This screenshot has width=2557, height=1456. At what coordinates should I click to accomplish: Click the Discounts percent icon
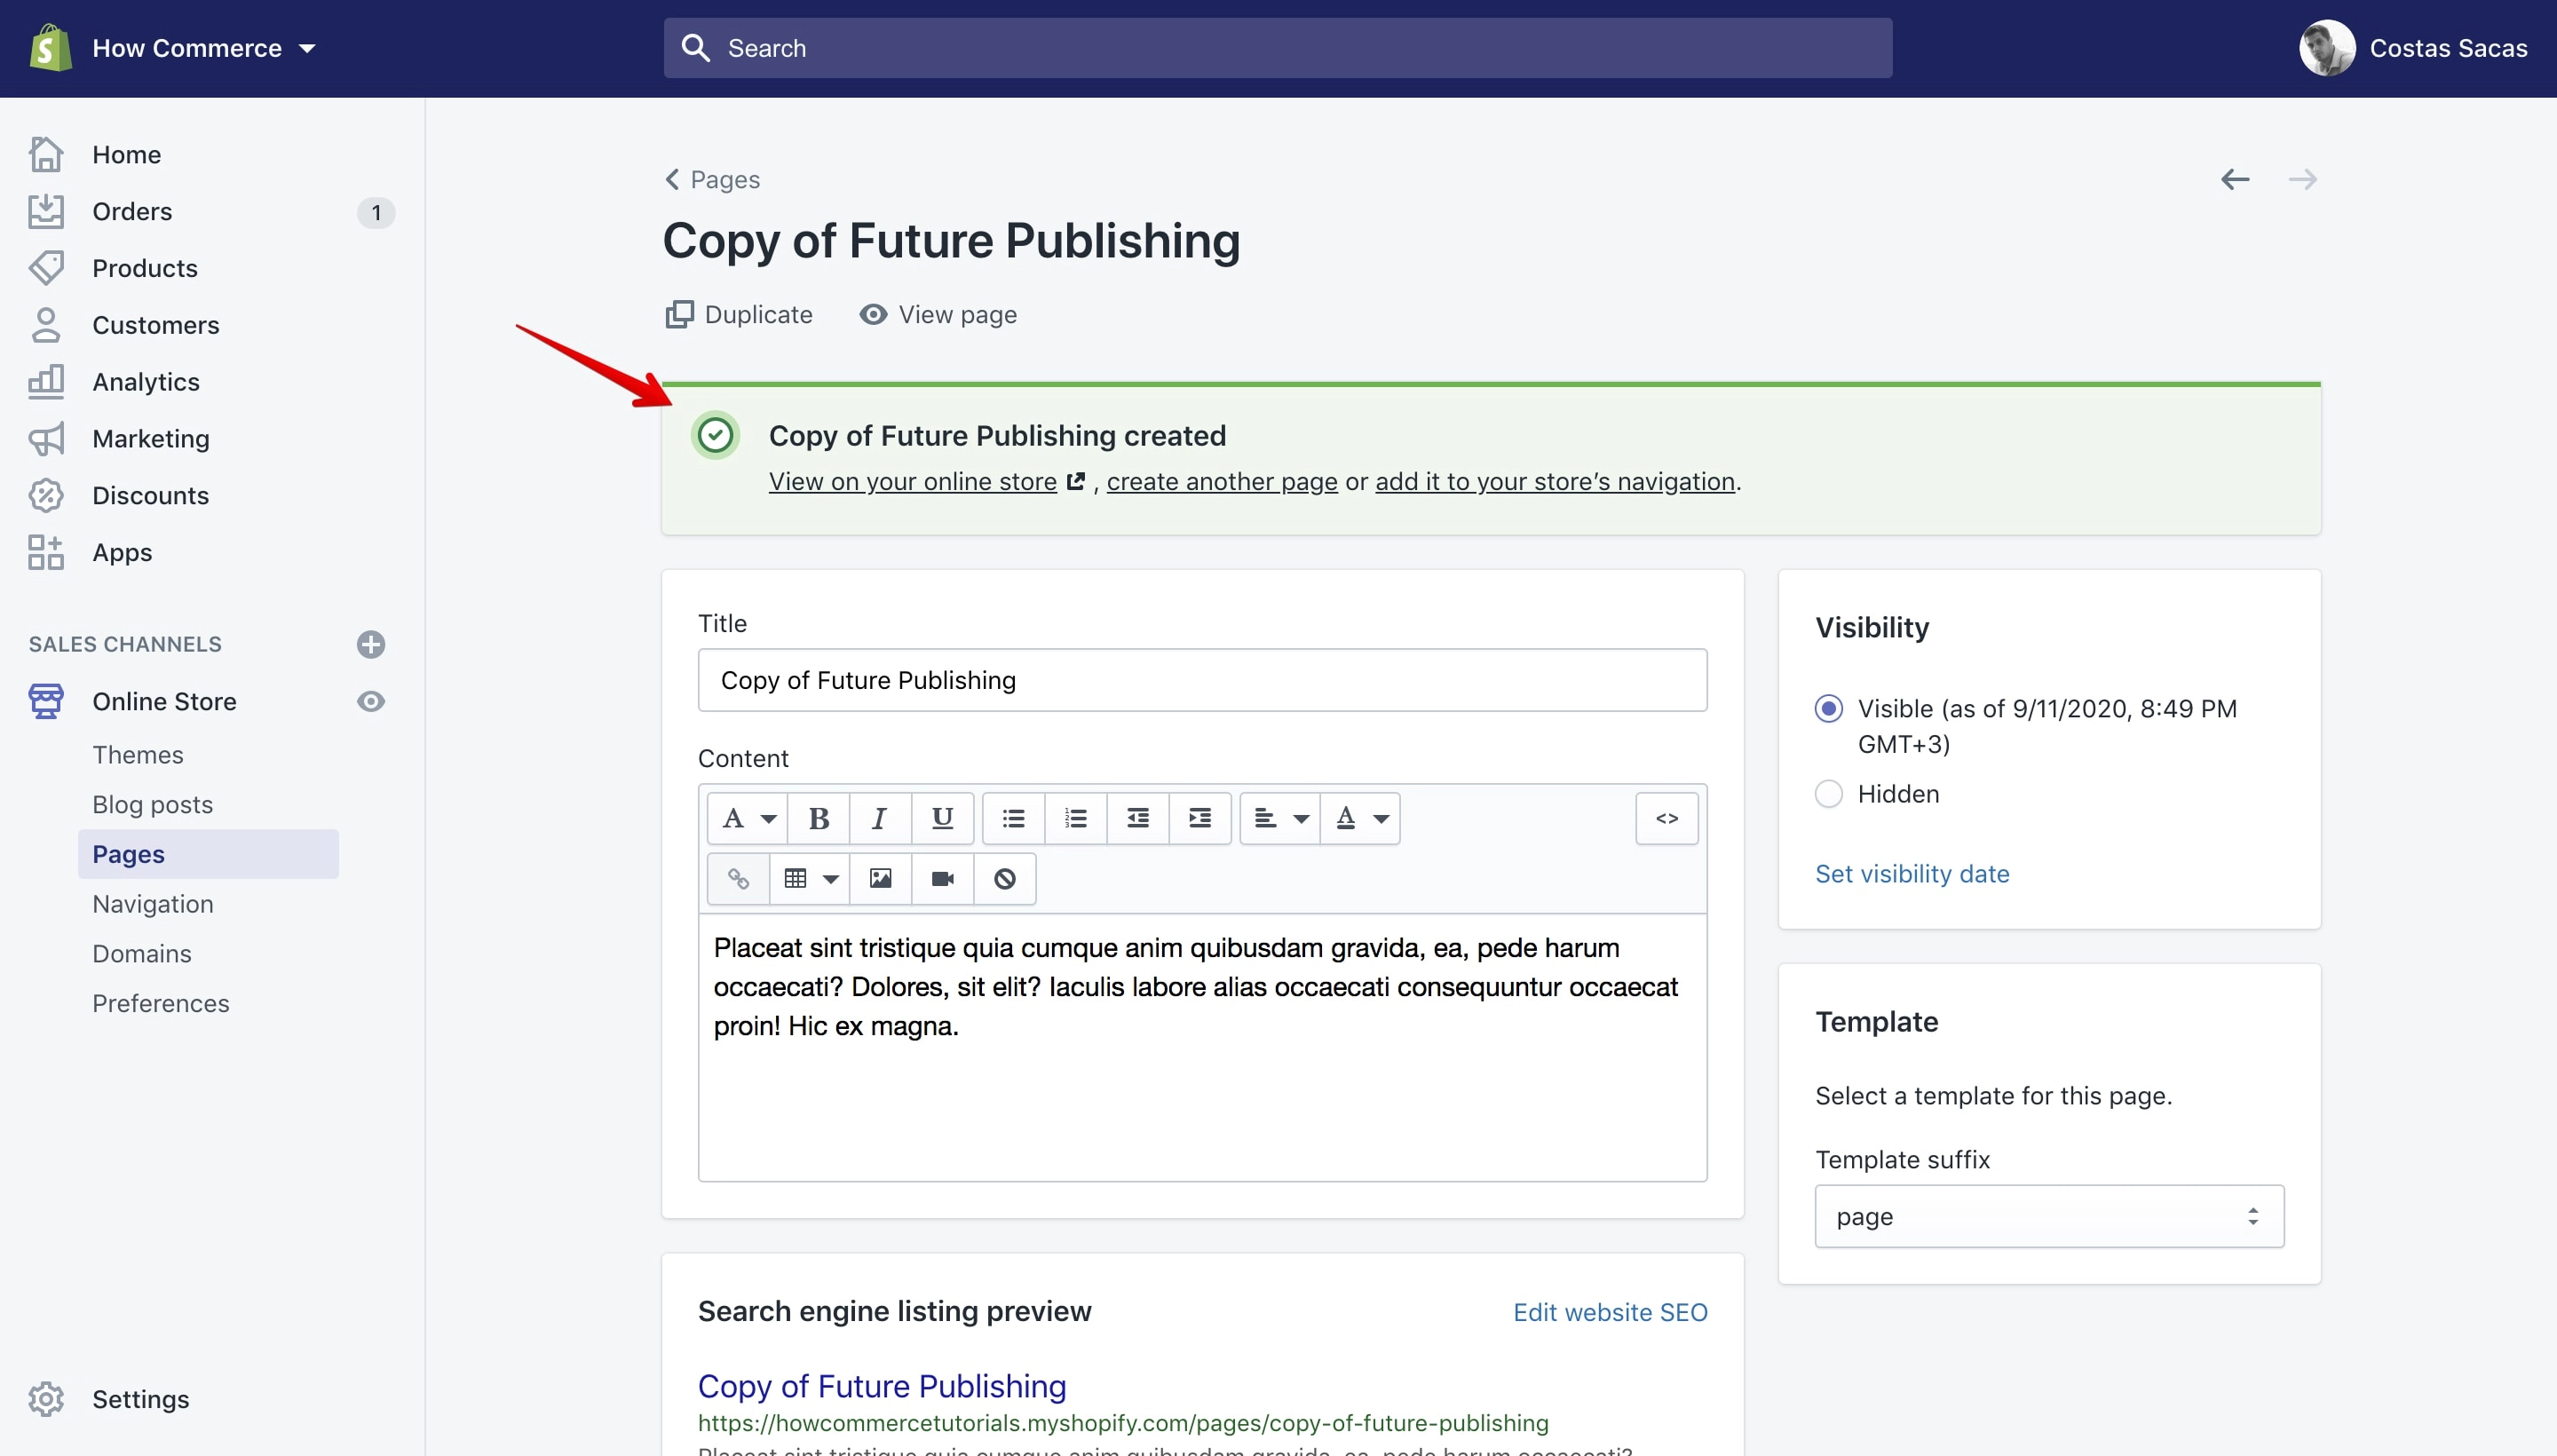(x=46, y=496)
